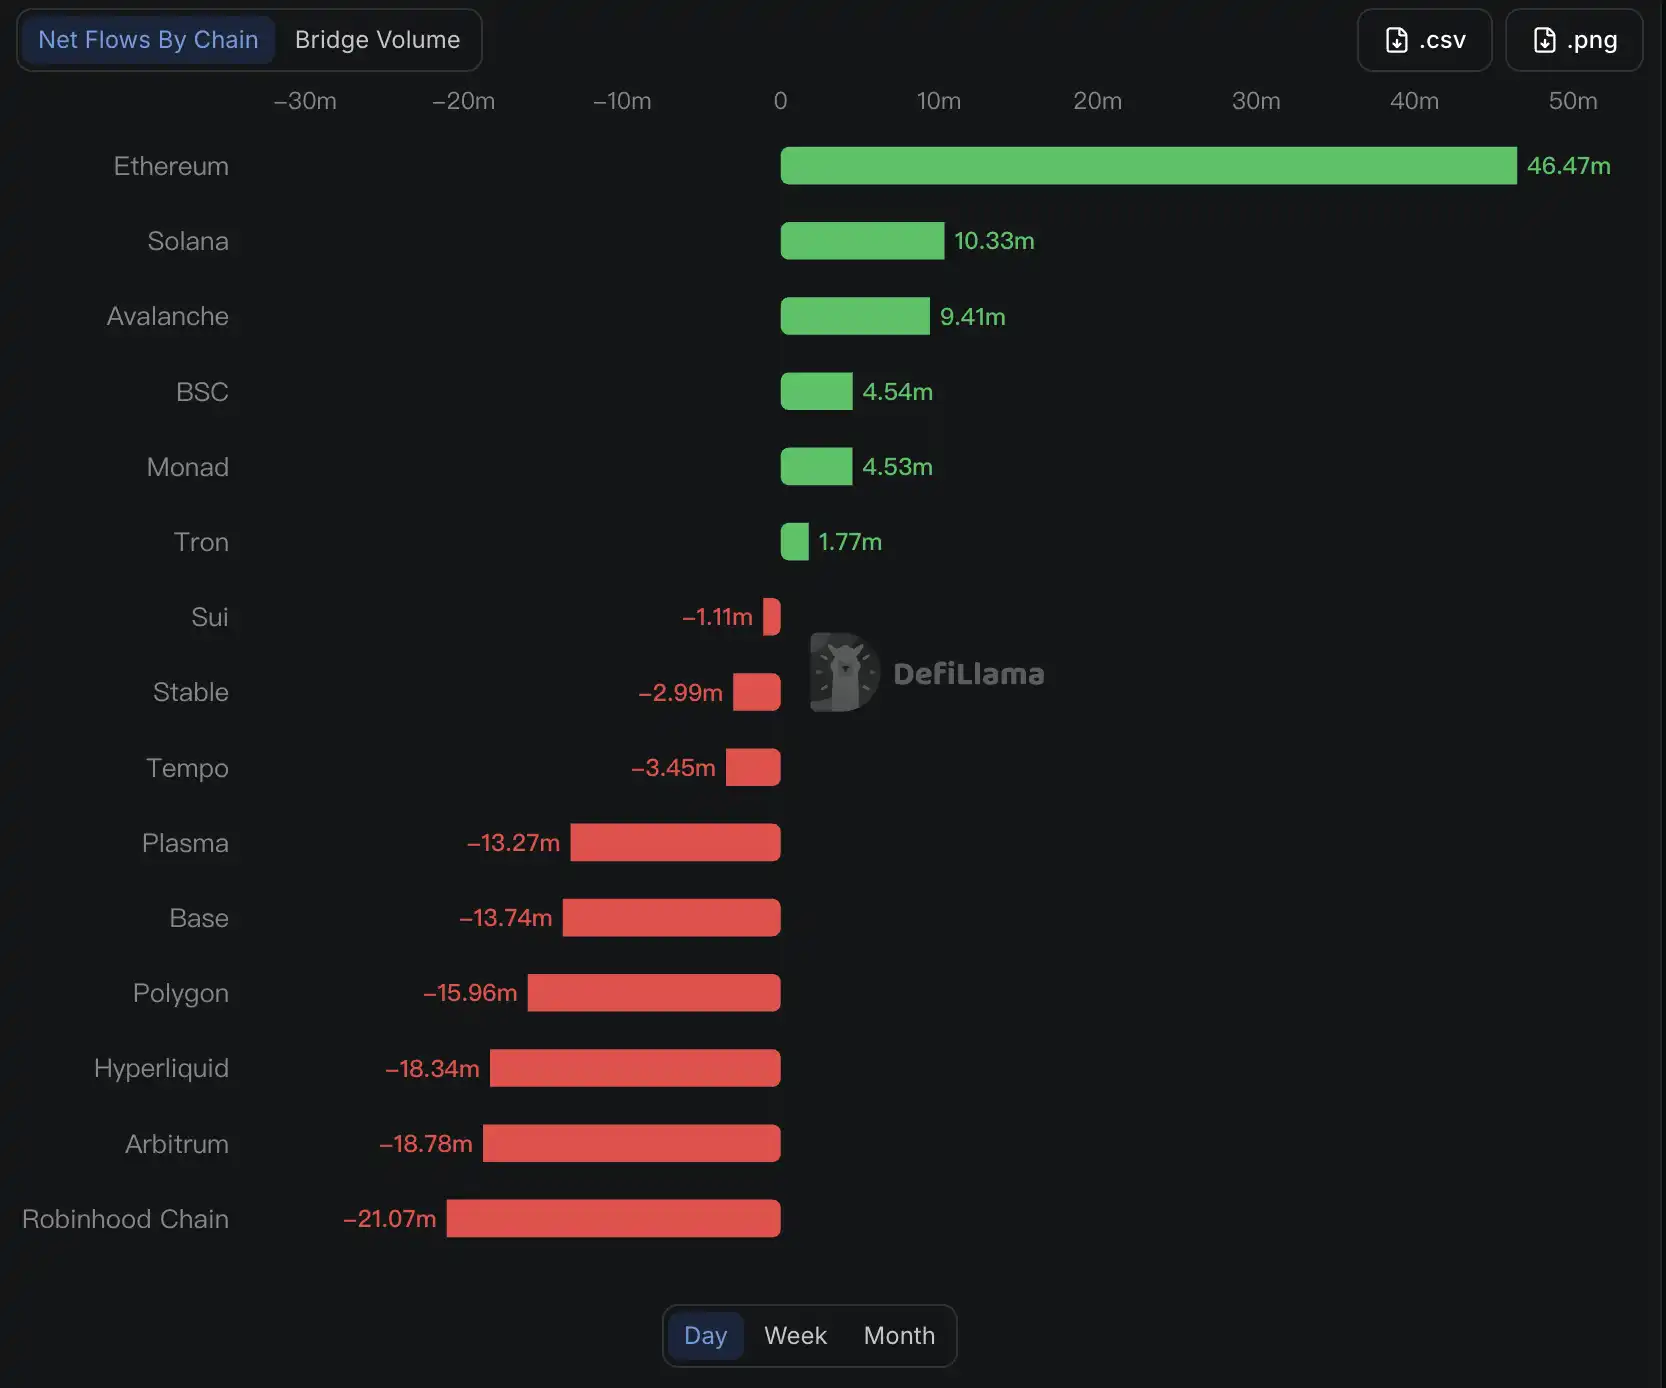Click the Avalanche inflow bar
This screenshot has width=1666, height=1388.
click(x=855, y=316)
